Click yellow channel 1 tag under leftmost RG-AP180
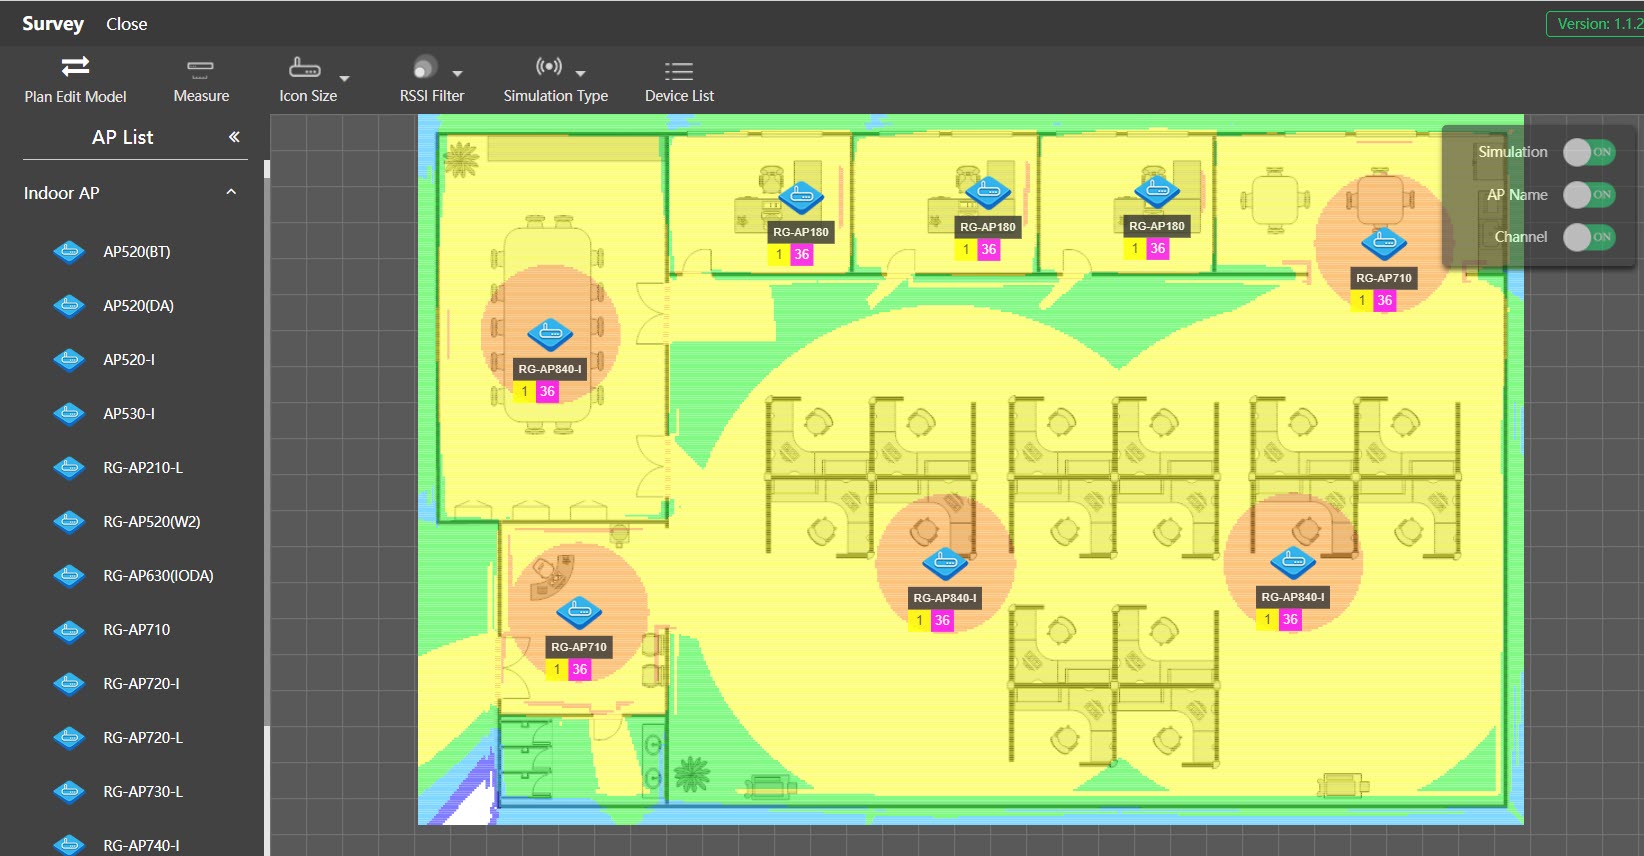This screenshot has height=856, width=1644. pos(779,255)
